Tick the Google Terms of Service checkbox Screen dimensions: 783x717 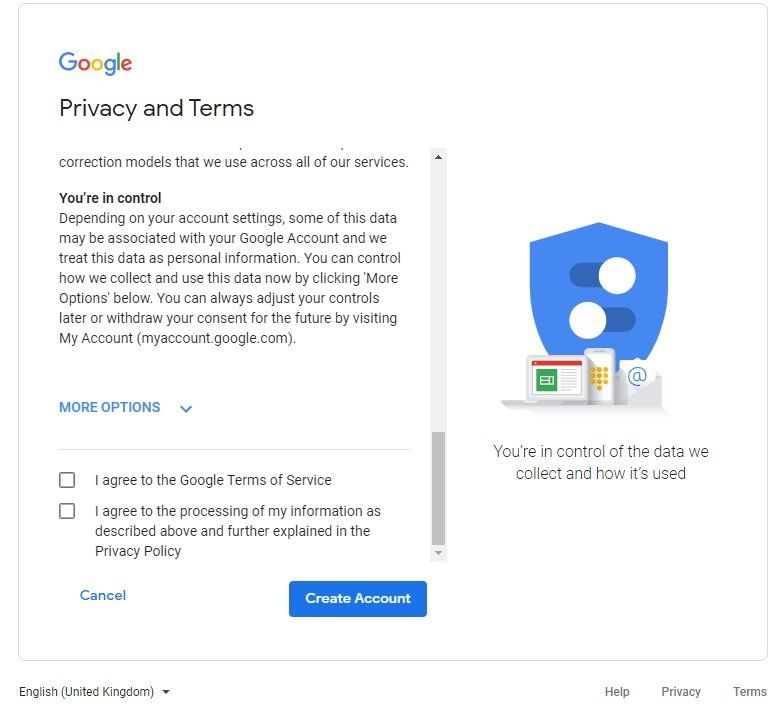click(67, 480)
